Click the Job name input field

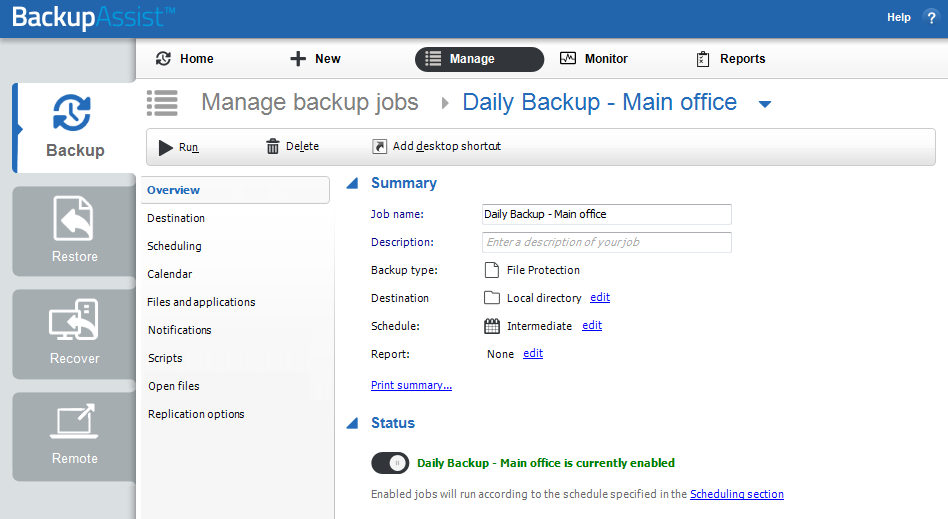coord(606,214)
